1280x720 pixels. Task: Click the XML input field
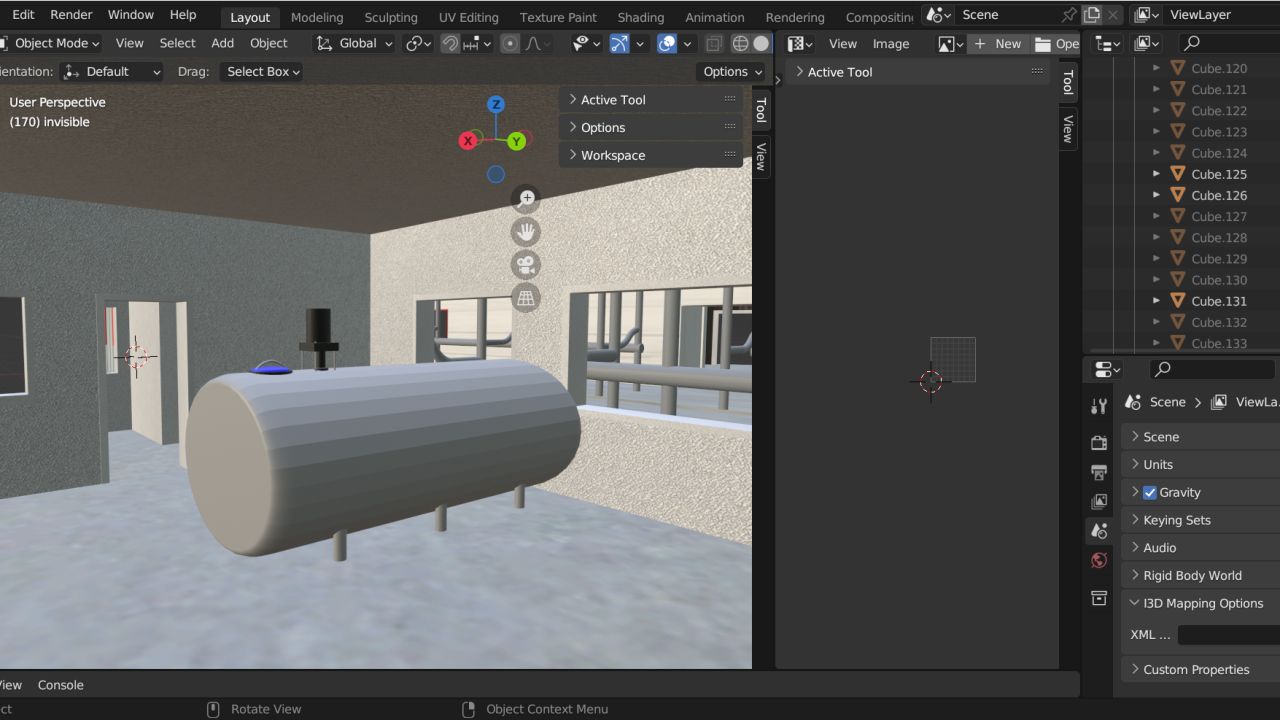pos(1229,635)
